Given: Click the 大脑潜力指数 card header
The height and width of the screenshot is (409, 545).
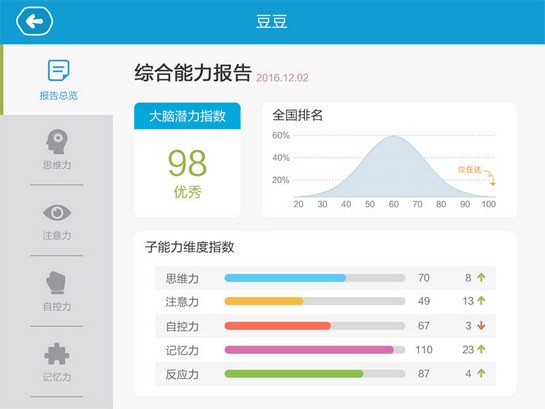Looking at the screenshot, I should click(x=187, y=116).
